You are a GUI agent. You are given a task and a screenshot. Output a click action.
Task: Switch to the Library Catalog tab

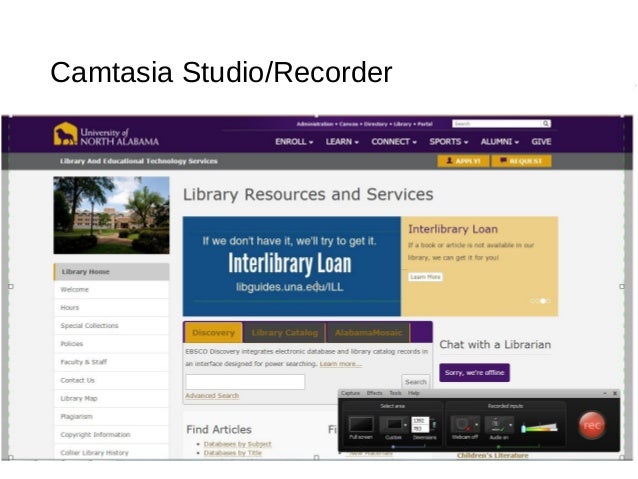point(284,332)
